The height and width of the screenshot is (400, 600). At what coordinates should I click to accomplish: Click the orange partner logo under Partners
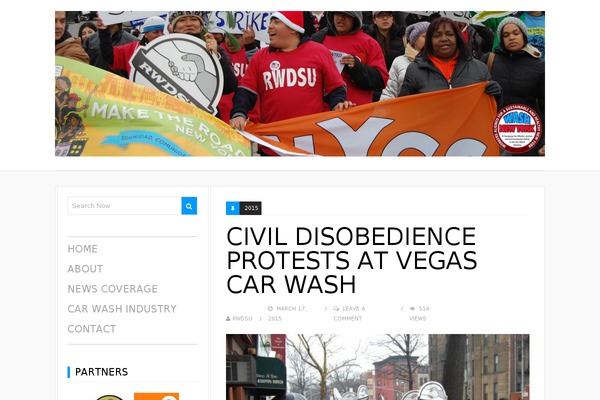pos(157,397)
